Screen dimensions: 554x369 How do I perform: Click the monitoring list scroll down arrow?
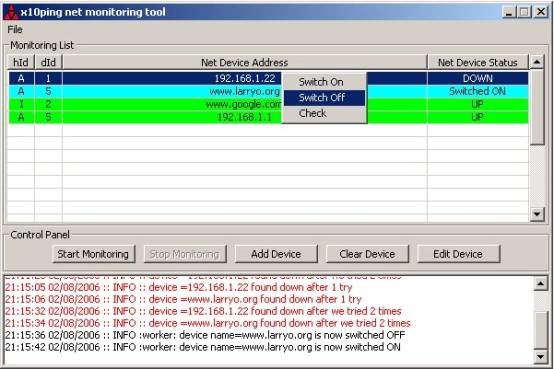click(537, 214)
